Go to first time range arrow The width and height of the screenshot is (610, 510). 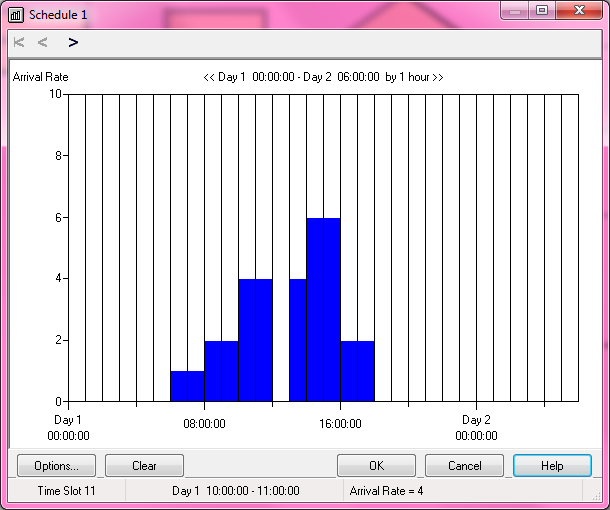point(19,42)
